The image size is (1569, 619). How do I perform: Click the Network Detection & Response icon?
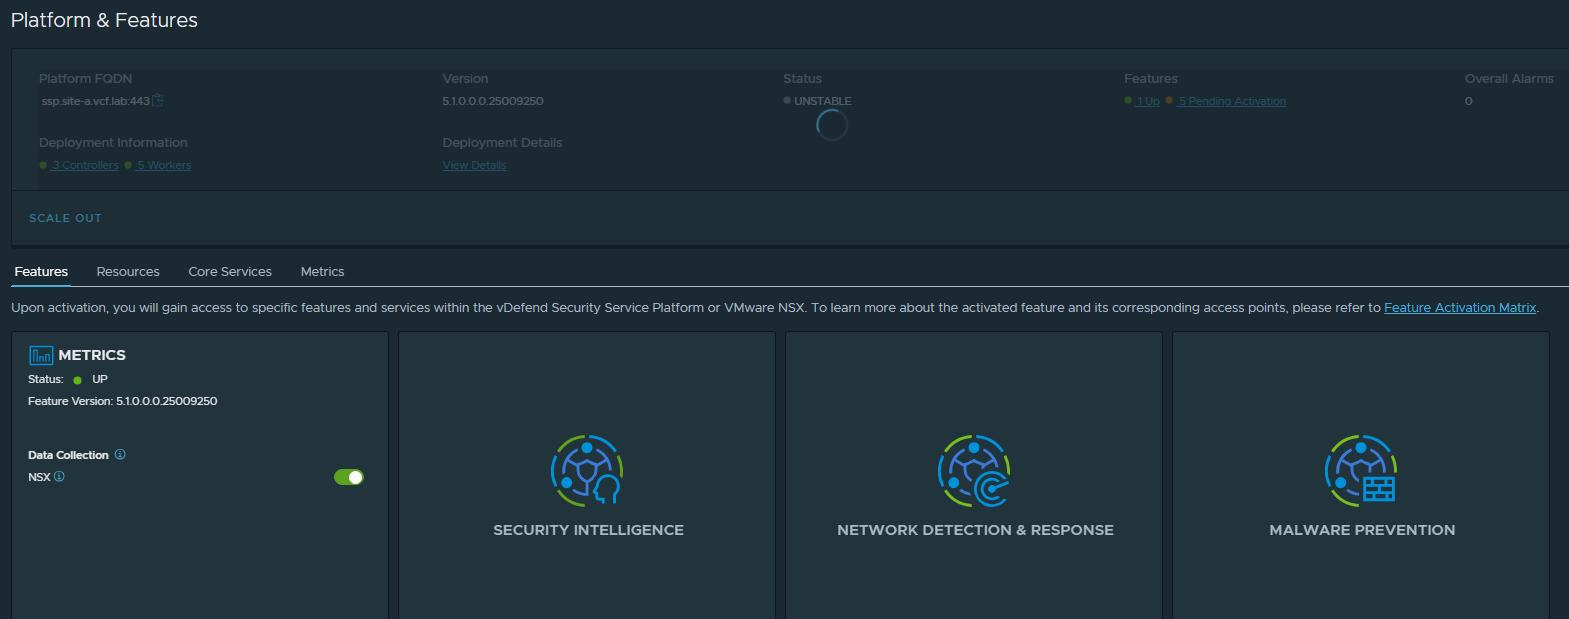974,470
